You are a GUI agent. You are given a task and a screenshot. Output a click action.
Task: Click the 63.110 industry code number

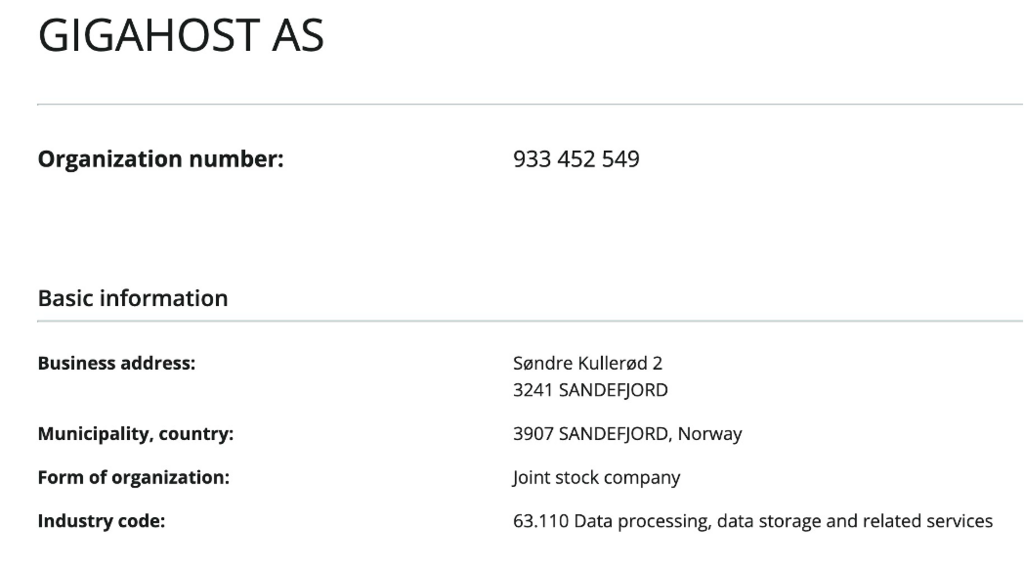(x=540, y=521)
